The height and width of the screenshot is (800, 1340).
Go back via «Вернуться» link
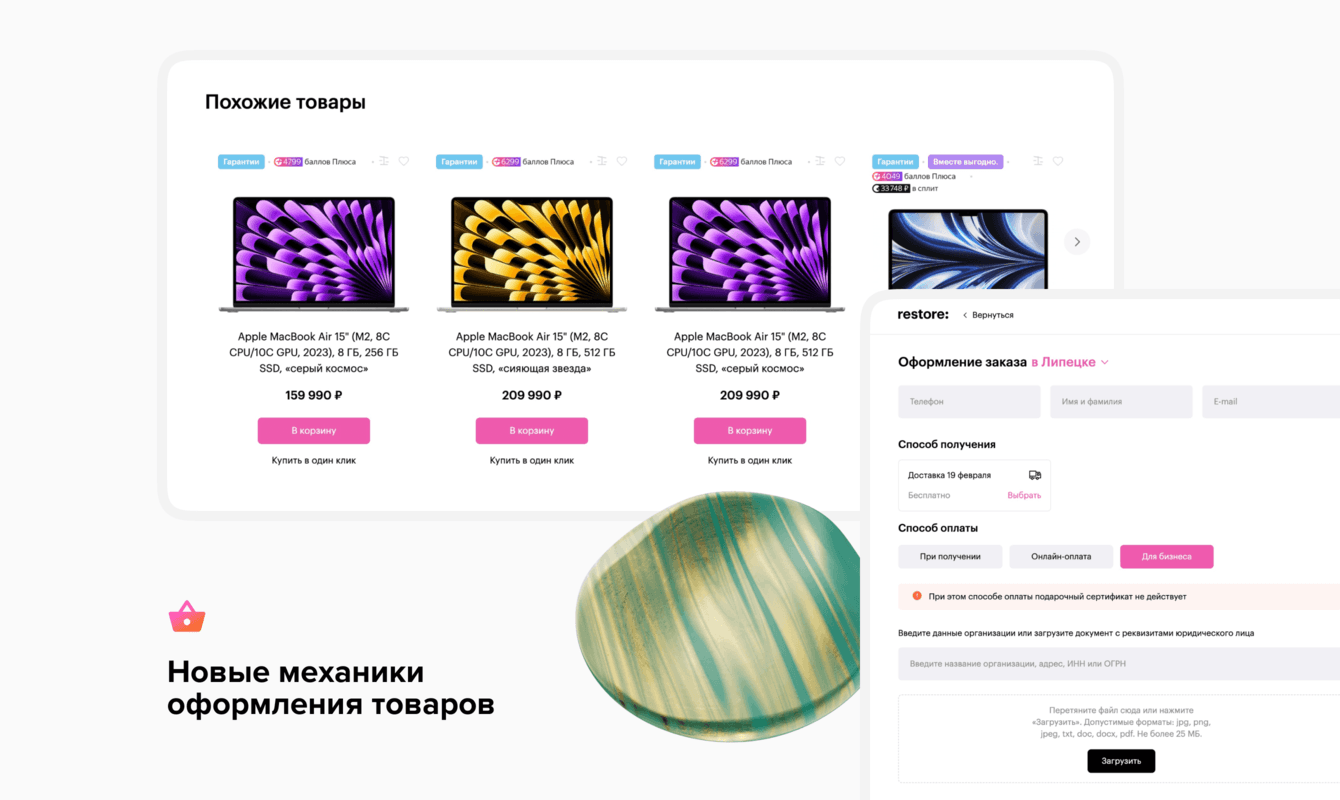pos(988,315)
